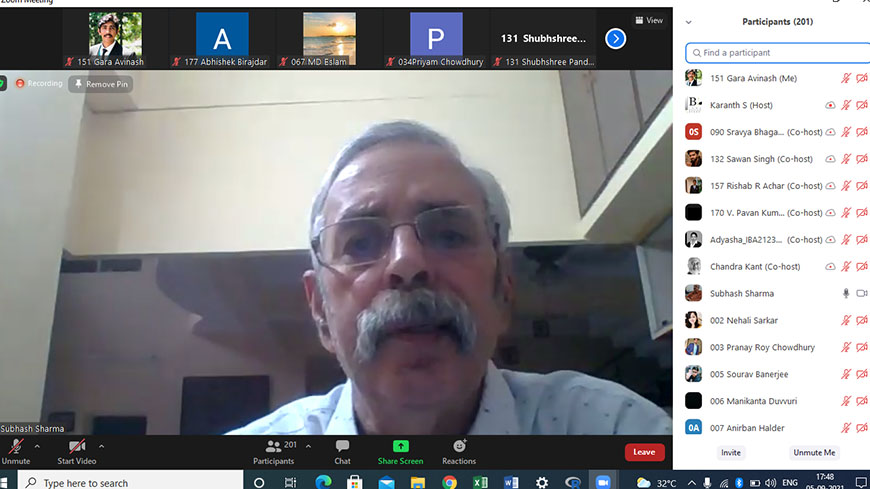Open Chrome from the Windows taskbar
This screenshot has width=870, height=489.
450,482
